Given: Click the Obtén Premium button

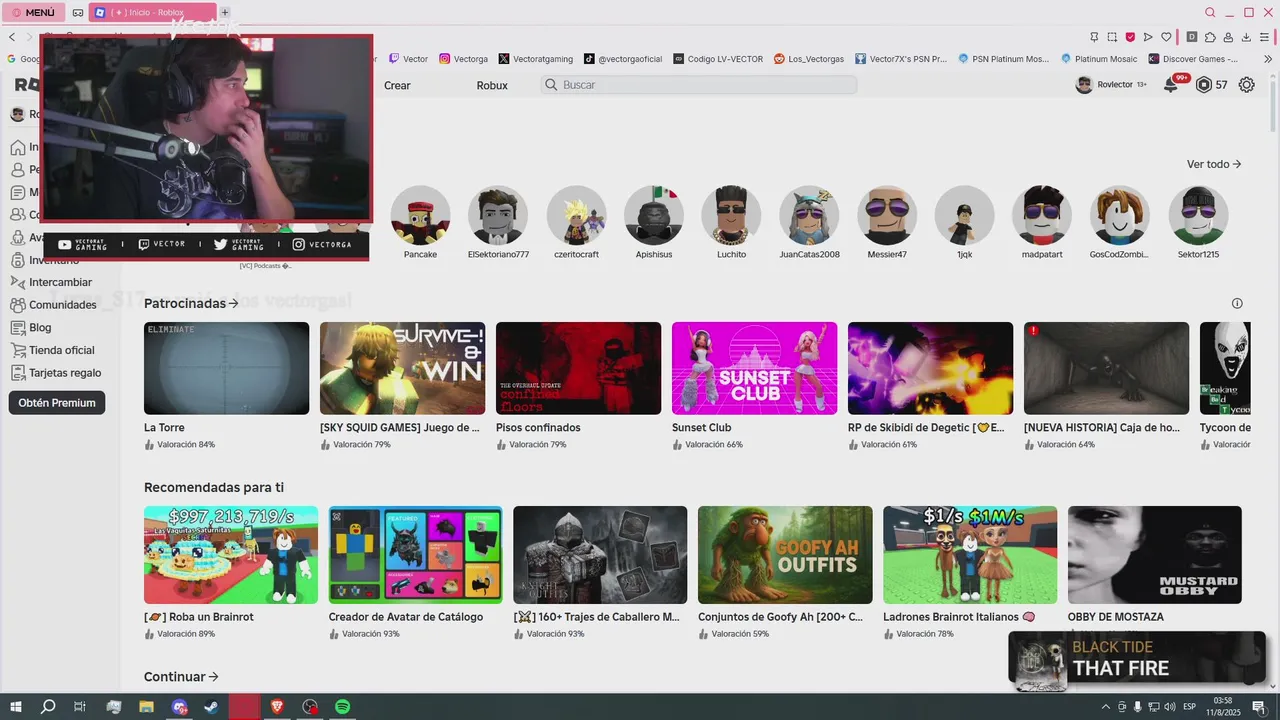Looking at the screenshot, I should [x=56, y=403].
